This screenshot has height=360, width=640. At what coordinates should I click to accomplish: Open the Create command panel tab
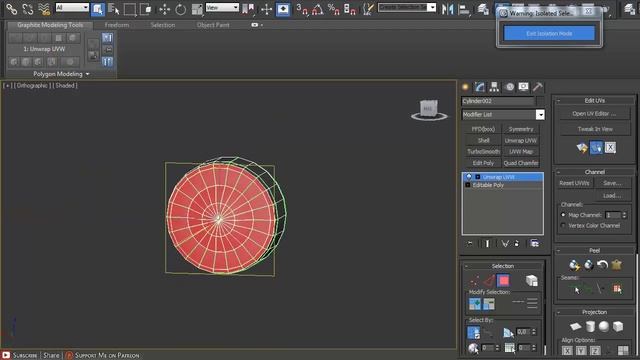click(x=465, y=87)
